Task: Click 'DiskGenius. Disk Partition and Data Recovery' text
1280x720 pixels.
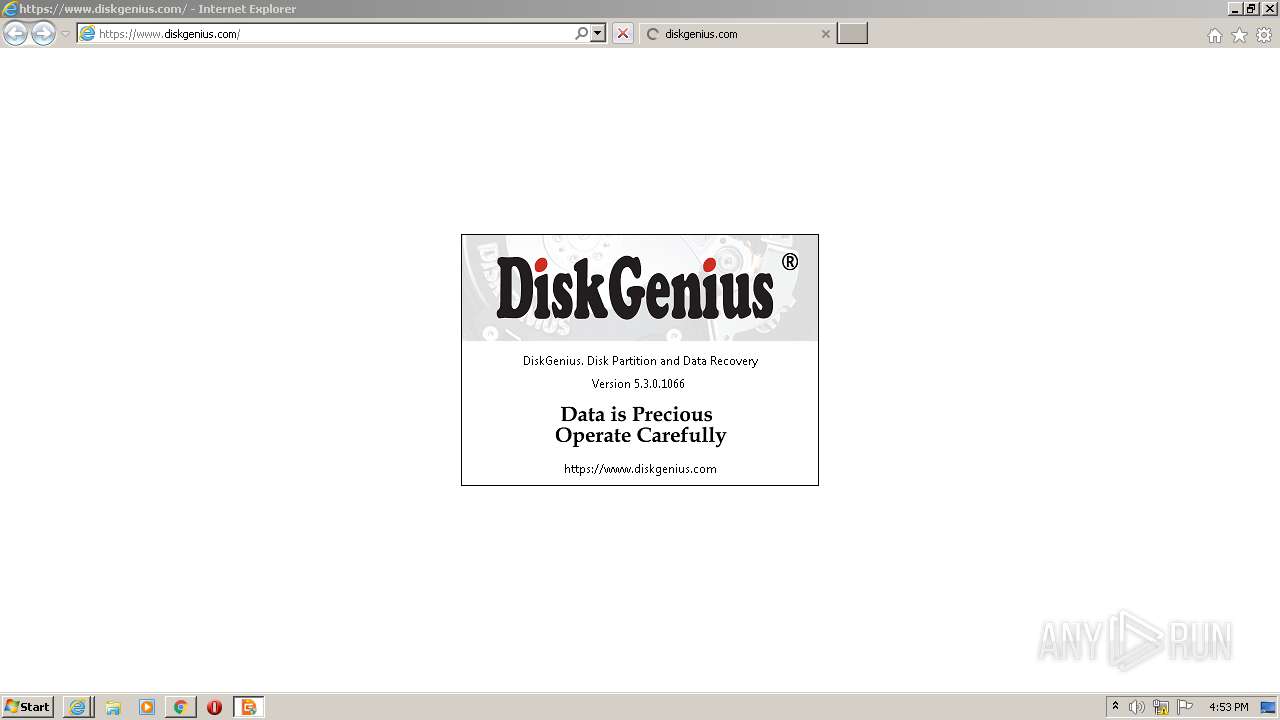Action: (x=640, y=361)
